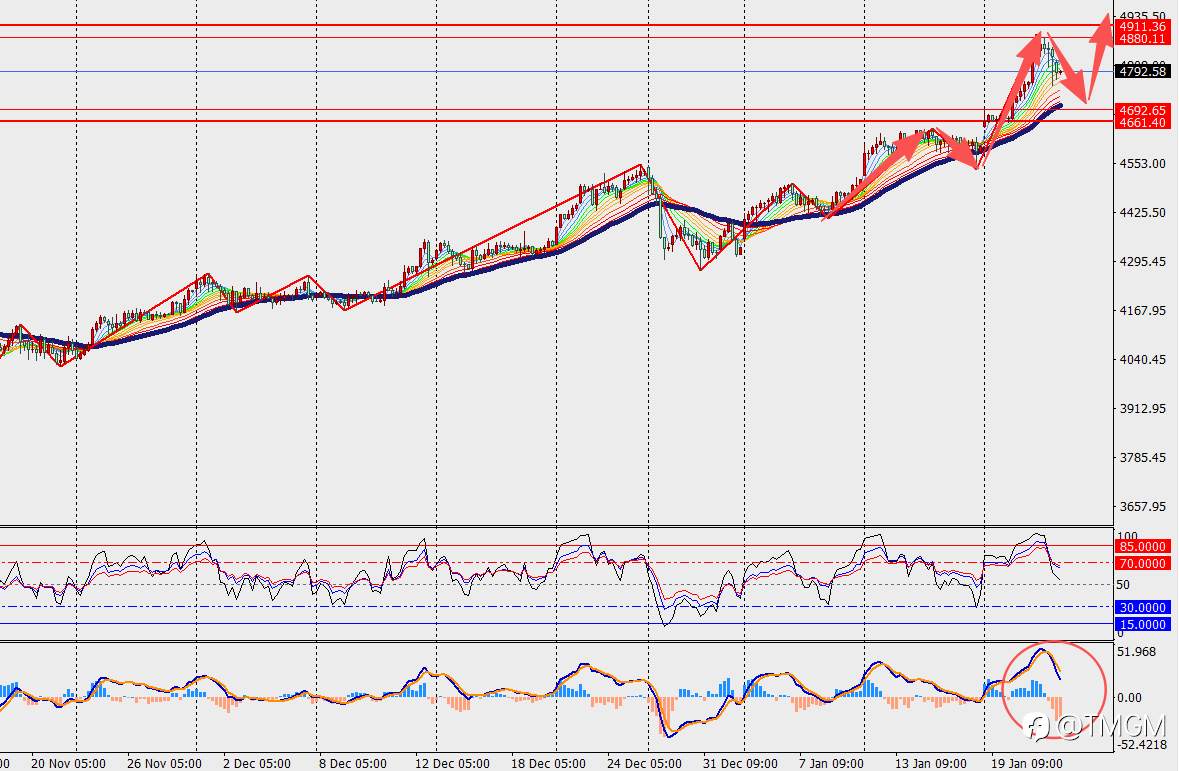Click the 7 Jan 09:00 time label

click(832, 763)
